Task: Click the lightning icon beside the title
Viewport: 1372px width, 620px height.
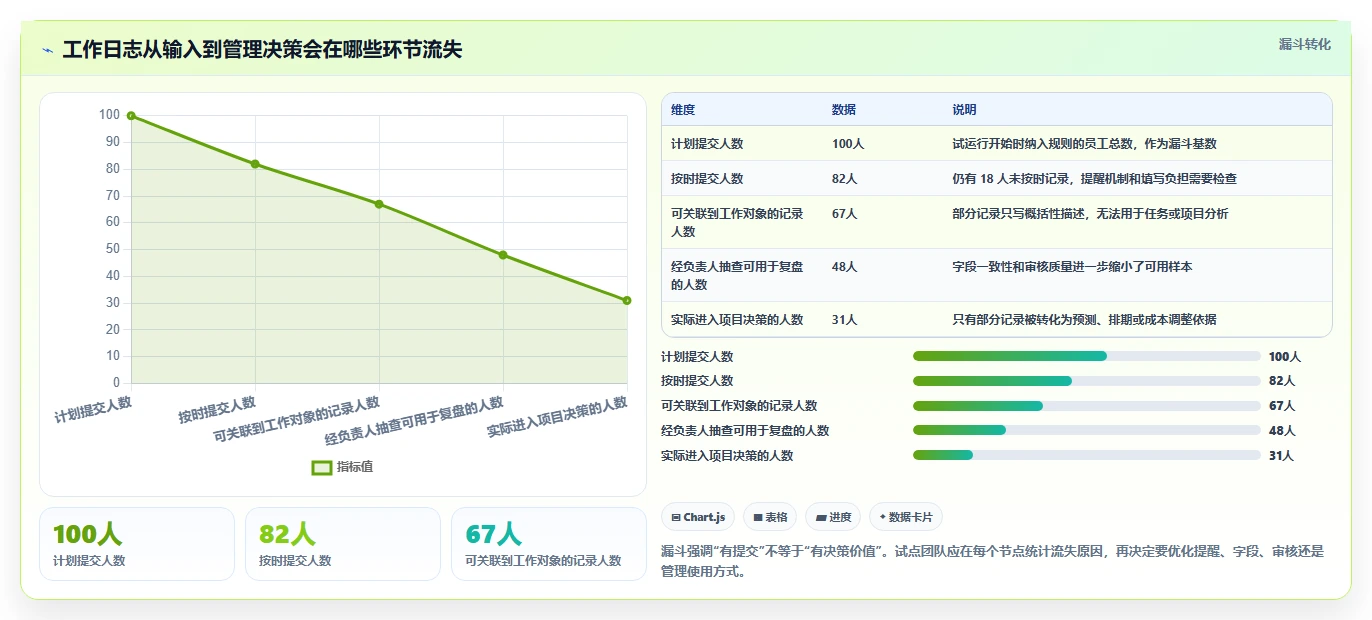Action: pyautogui.click(x=47, y=50)
